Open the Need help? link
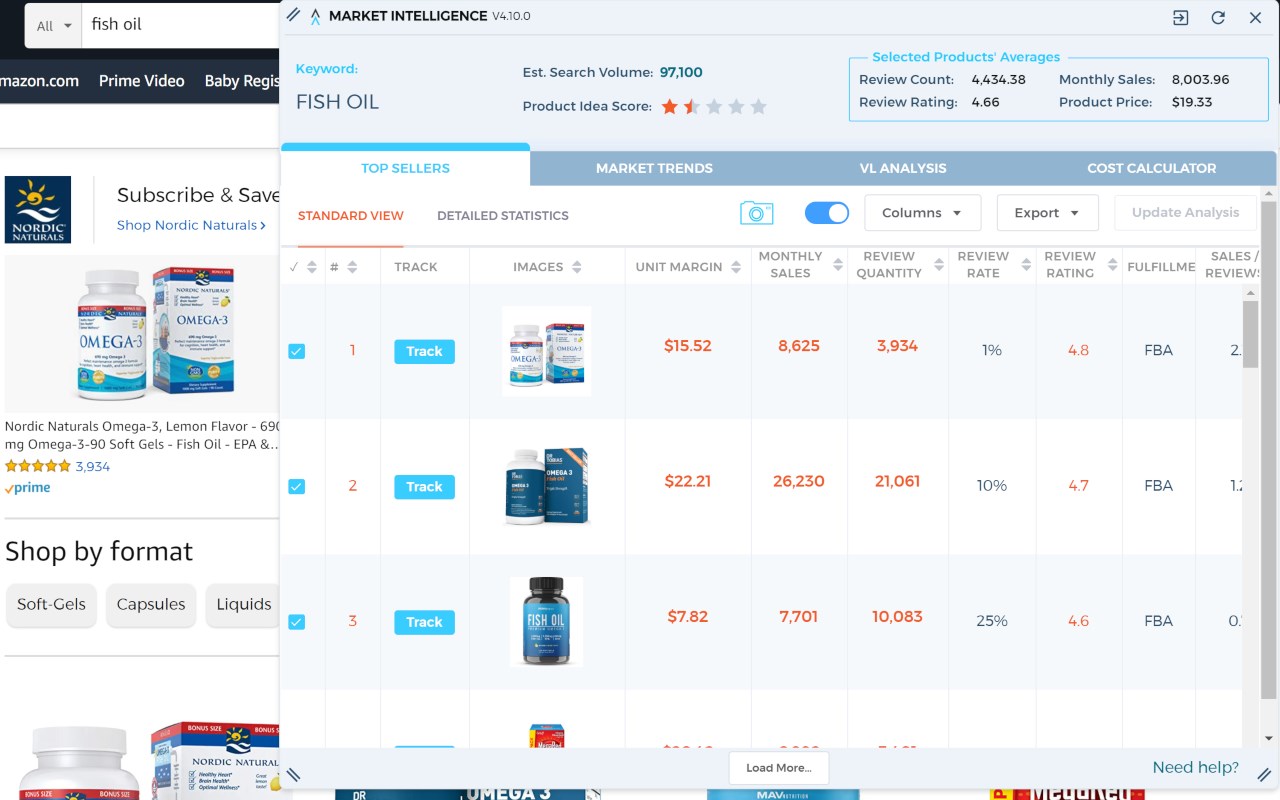1280x800 pixels. tap(1195, 768)
